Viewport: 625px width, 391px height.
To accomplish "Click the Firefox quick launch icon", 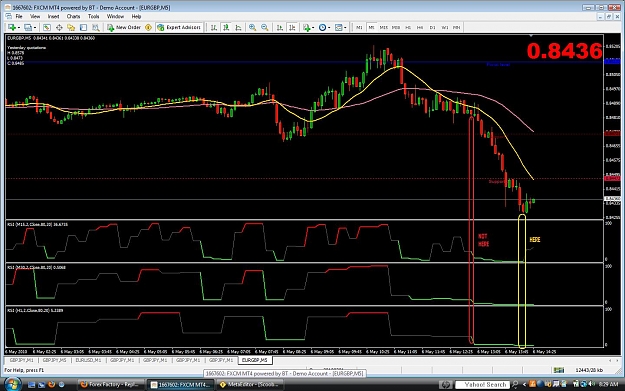I will (x=51, y=385).
